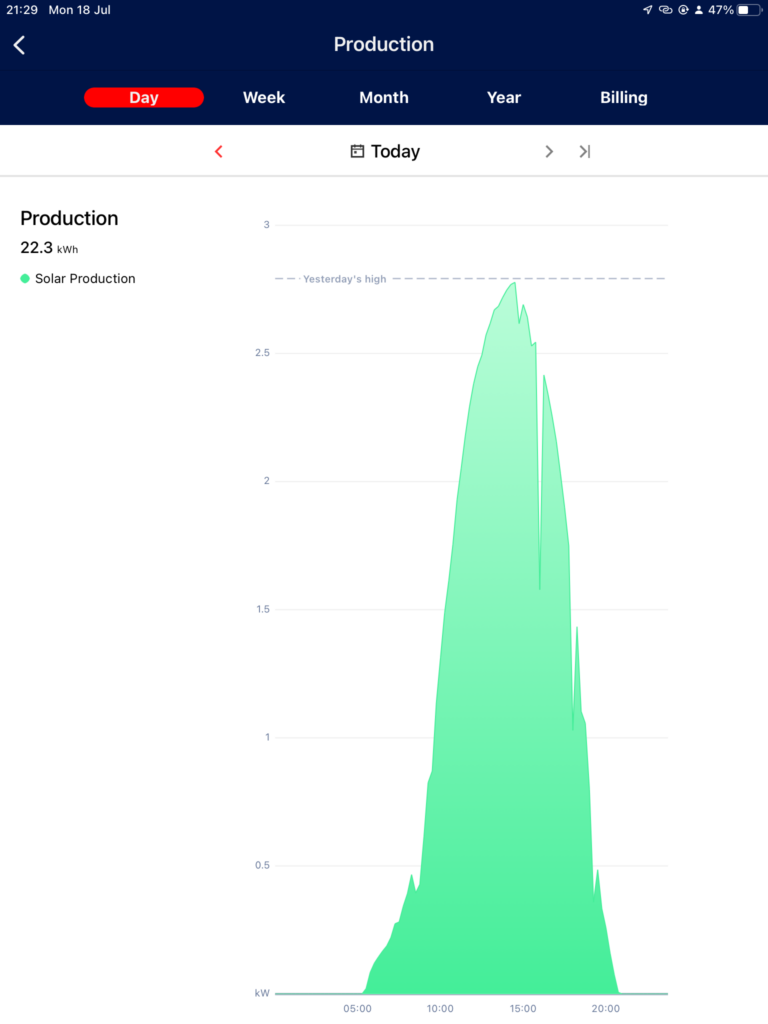Tap the 22.3 kWh production total
This screenshot has width=768, height=1024.
pyautogui.click(x=49, y=248)
